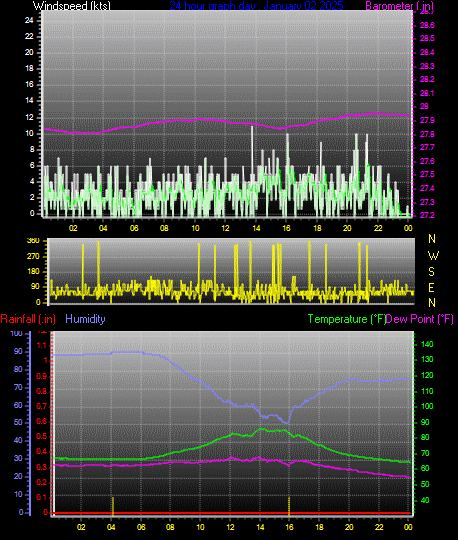Click the "14" hour label under the windspeed graph
This screenshot has height=540, width=458.
[256, 228]
